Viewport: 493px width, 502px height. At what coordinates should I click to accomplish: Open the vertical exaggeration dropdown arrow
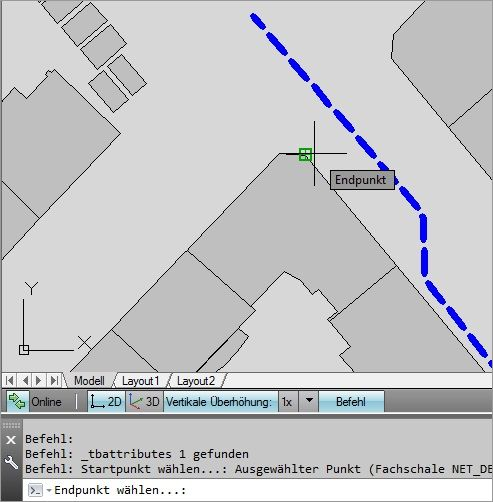coord(309,401)
